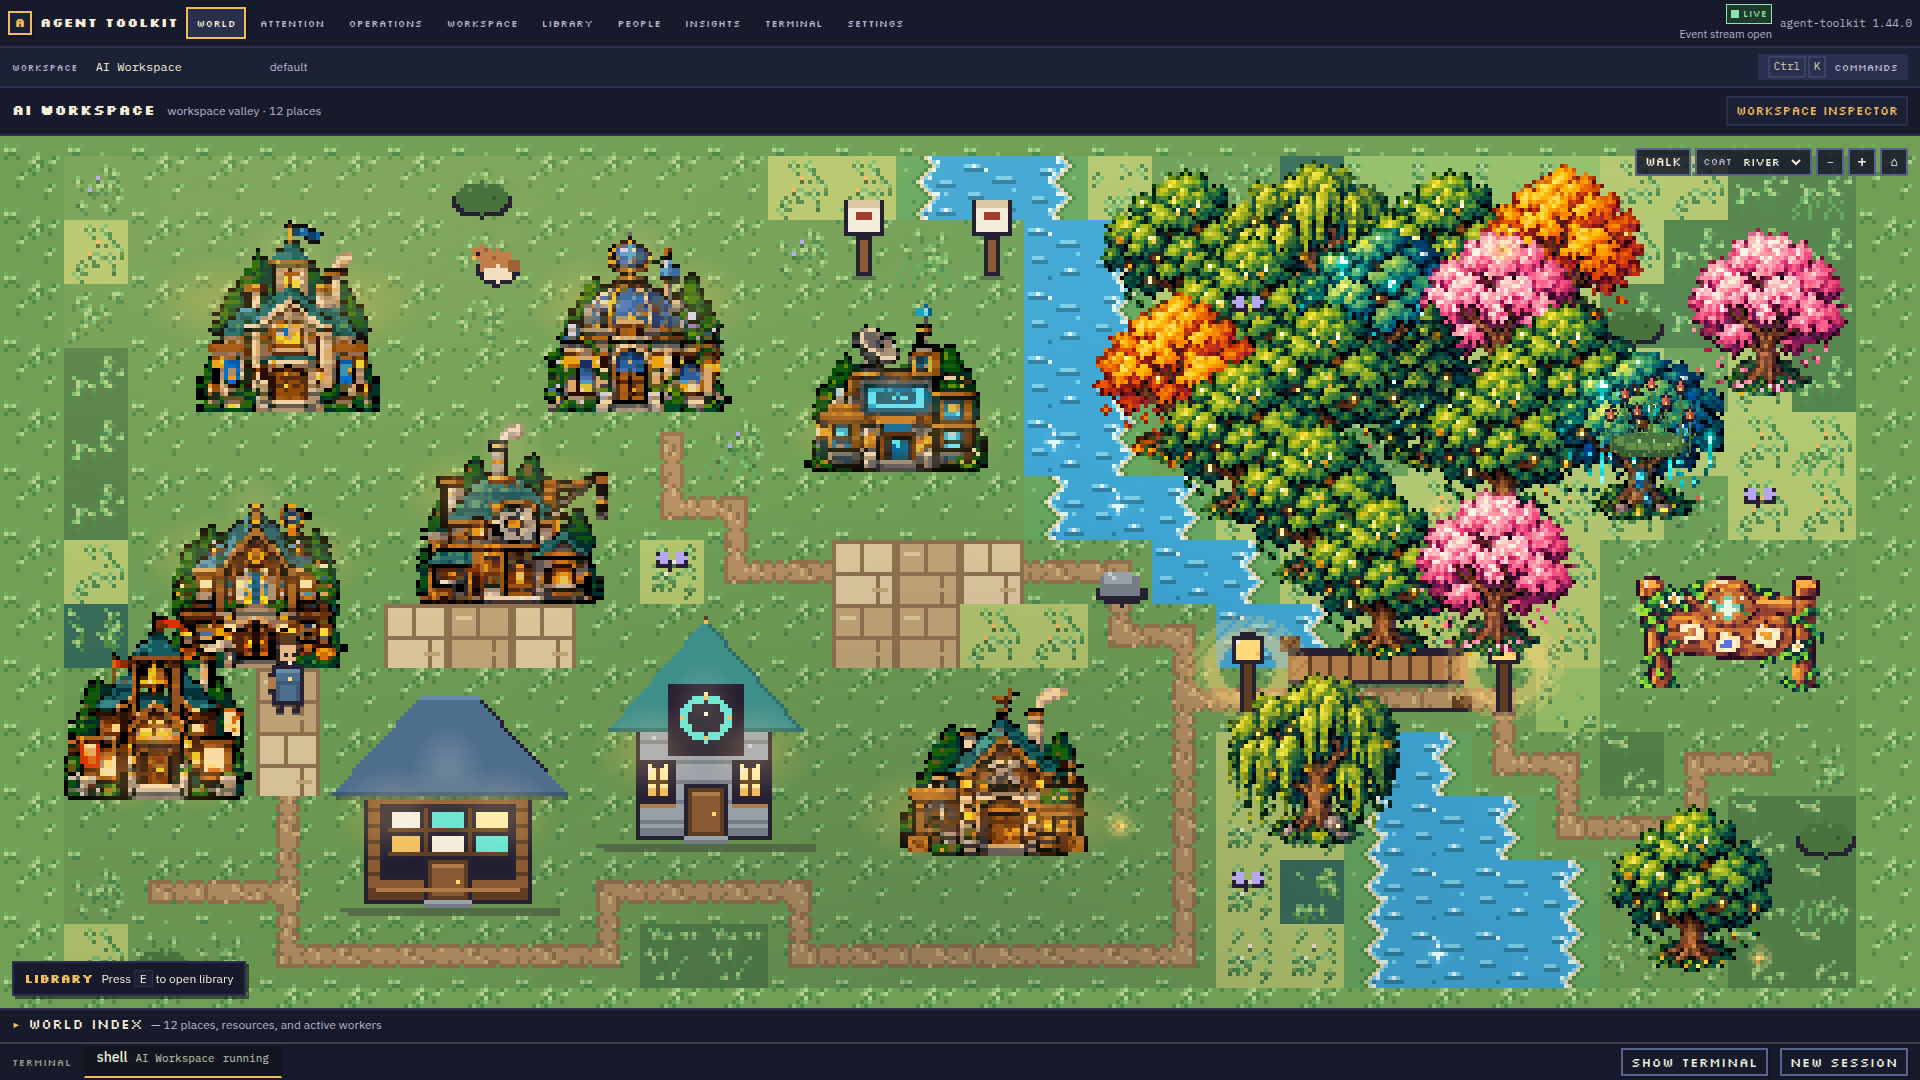
Task: Toggle the Walk mode button
Action: click(1663, 162)
